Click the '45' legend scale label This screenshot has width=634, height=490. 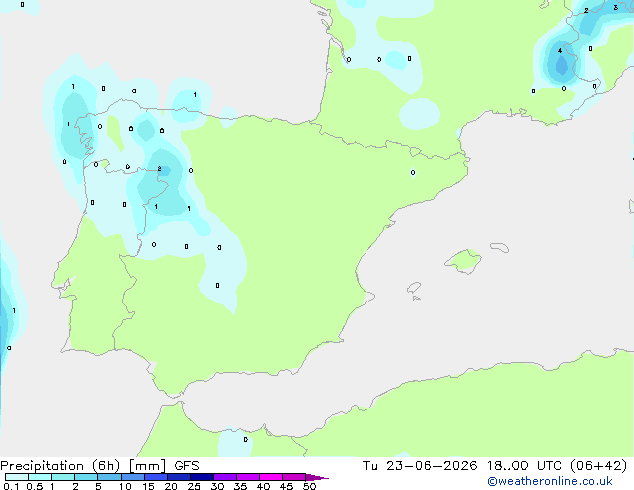point(286,486)
